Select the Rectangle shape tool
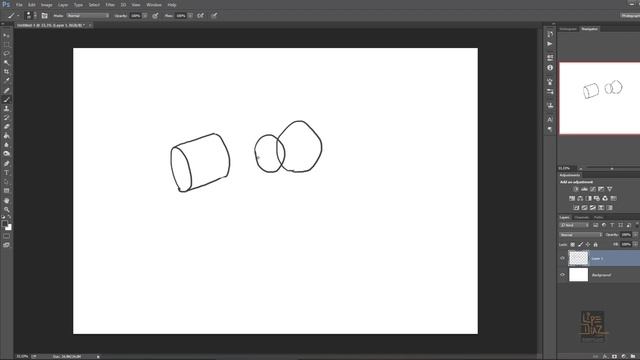 pyautogui.click(x=7, y=191)
